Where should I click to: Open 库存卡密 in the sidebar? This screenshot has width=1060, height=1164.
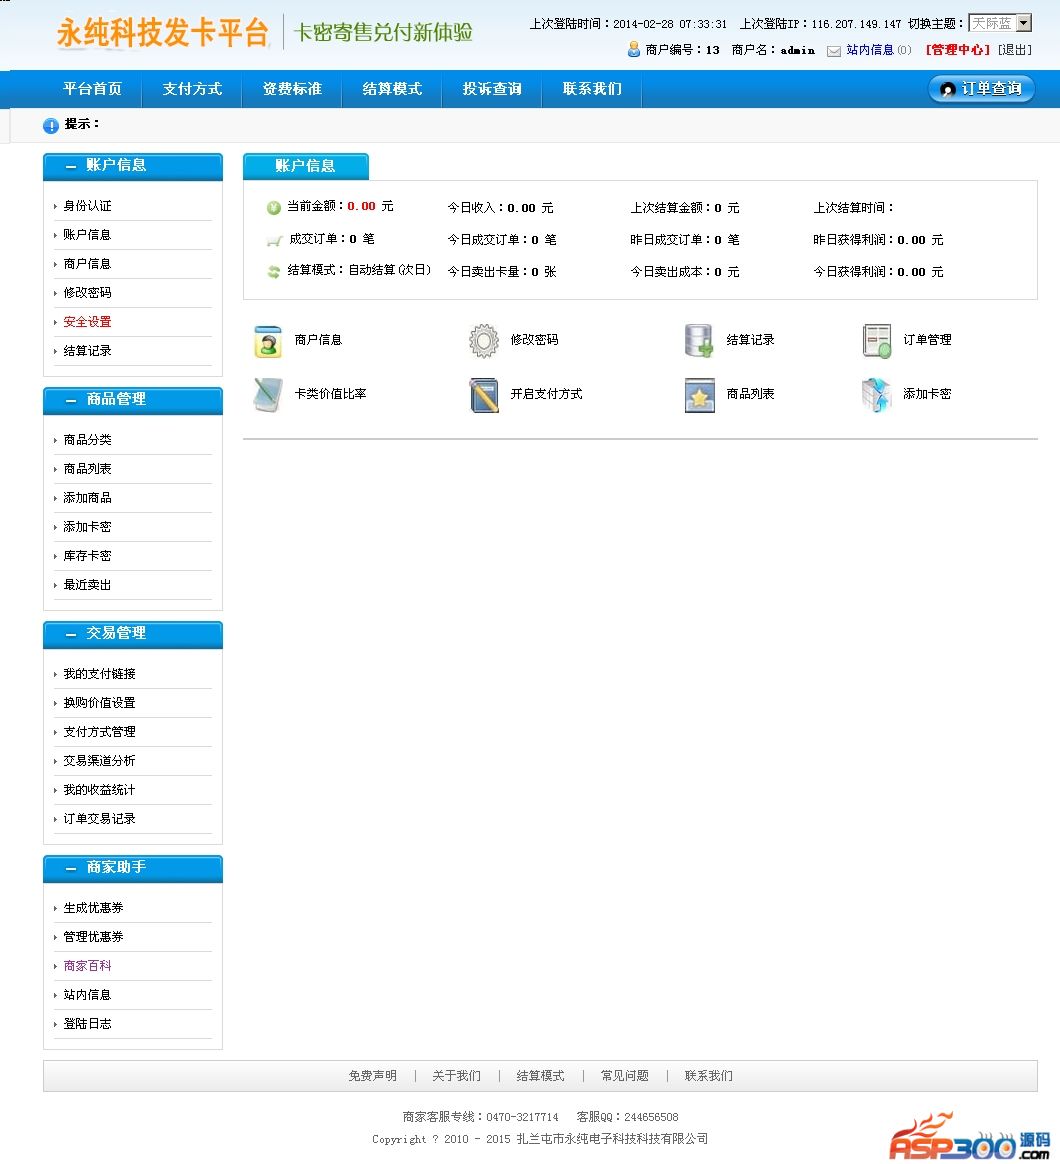point(88,555)
